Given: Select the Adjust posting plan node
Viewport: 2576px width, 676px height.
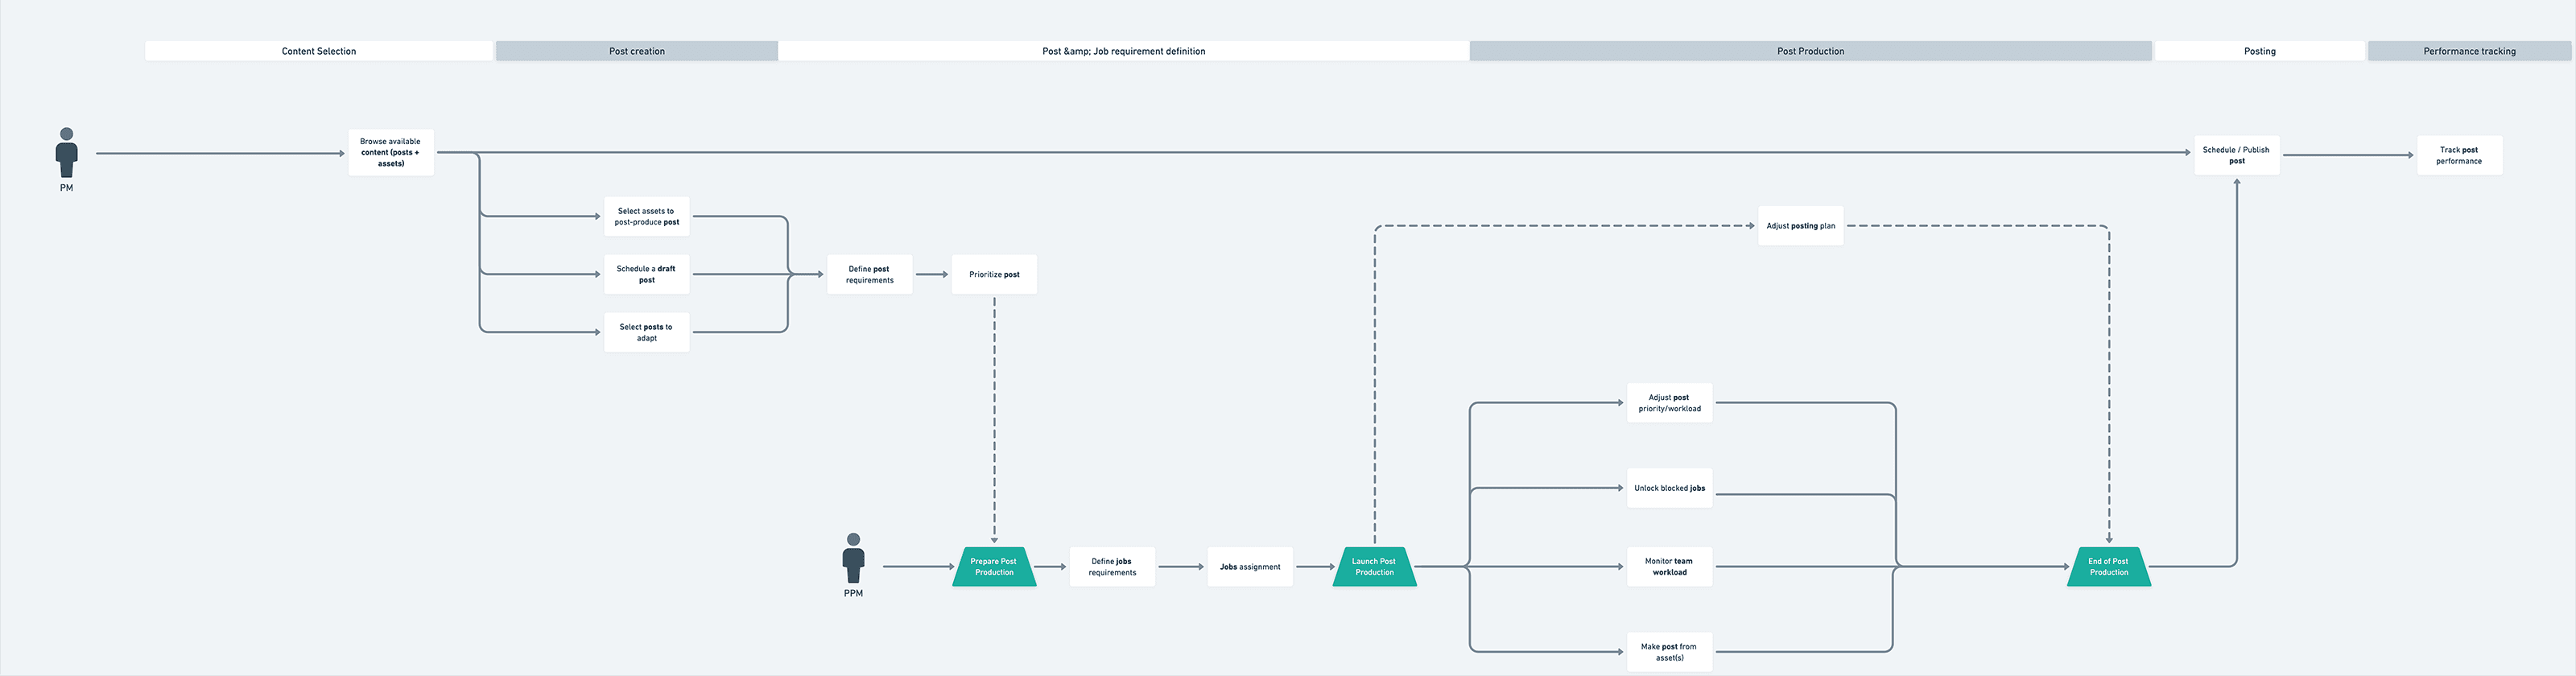Looking at the screenshot, I should tap(1801, 226).
